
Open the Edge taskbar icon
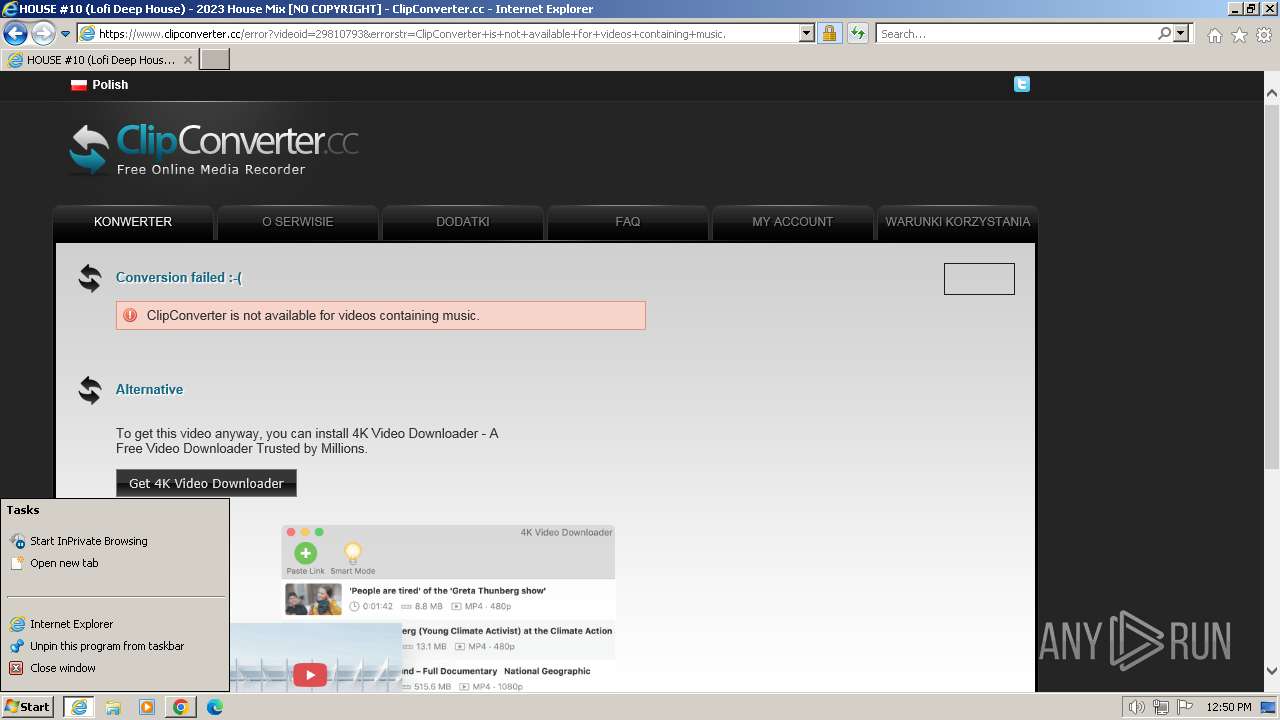point(215,707)
